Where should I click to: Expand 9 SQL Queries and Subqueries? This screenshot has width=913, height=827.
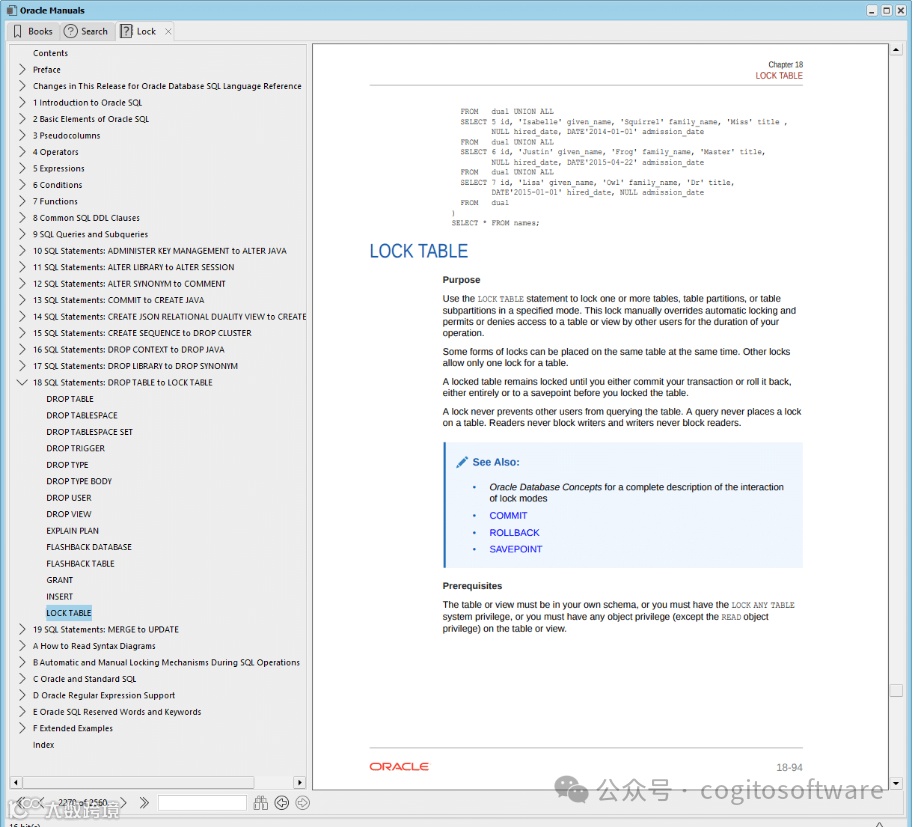point(22,234)
